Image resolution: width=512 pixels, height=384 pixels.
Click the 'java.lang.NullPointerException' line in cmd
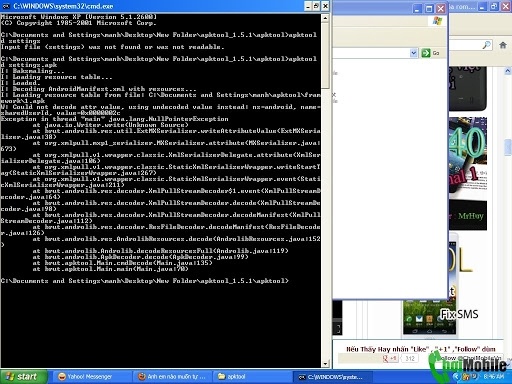[x=115, y=119]
